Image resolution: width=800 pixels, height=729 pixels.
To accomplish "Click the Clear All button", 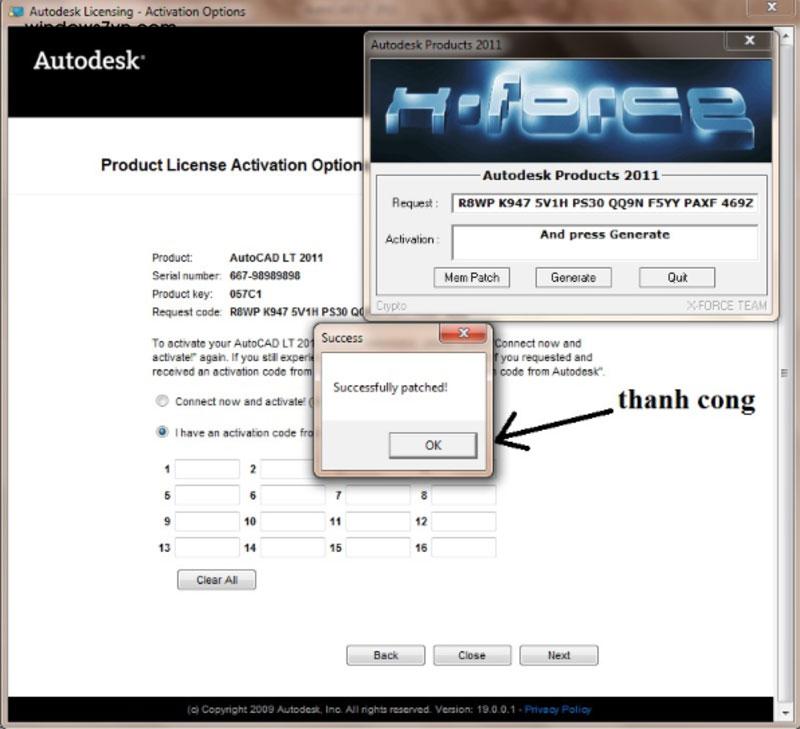I will [x=216, y=580].
